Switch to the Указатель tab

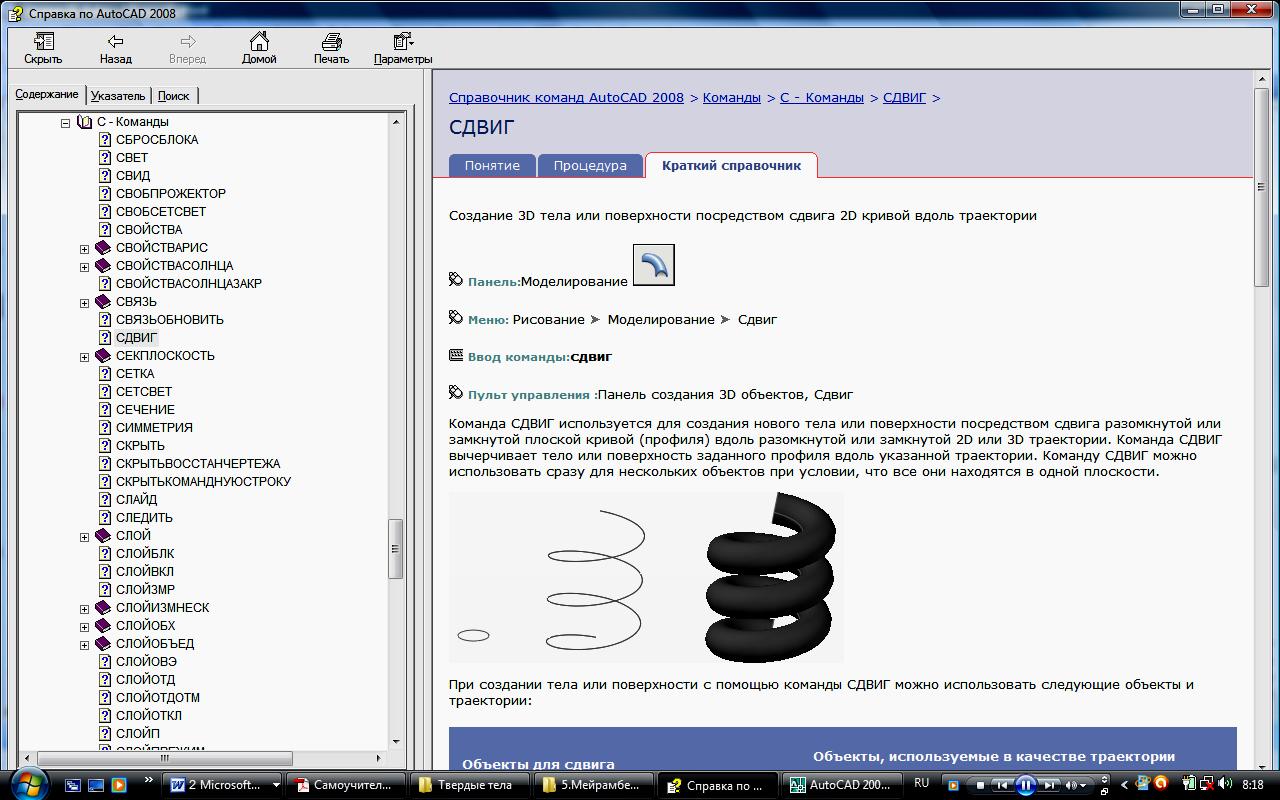(118, 96)
